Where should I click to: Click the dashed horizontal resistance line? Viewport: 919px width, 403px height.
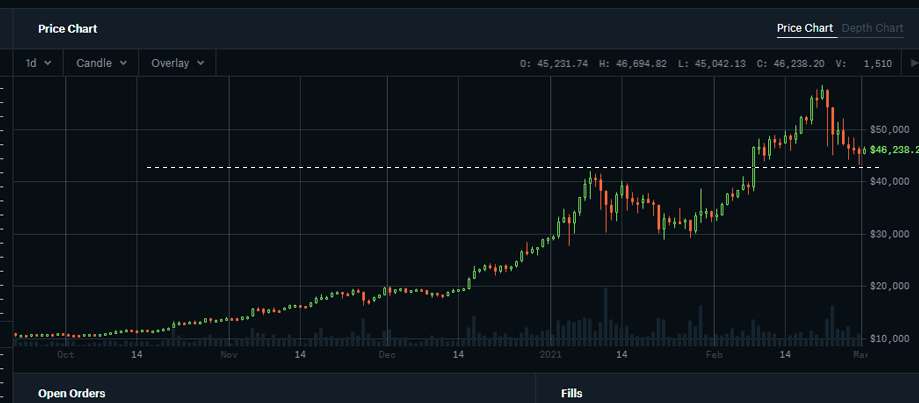pos(513,168)
